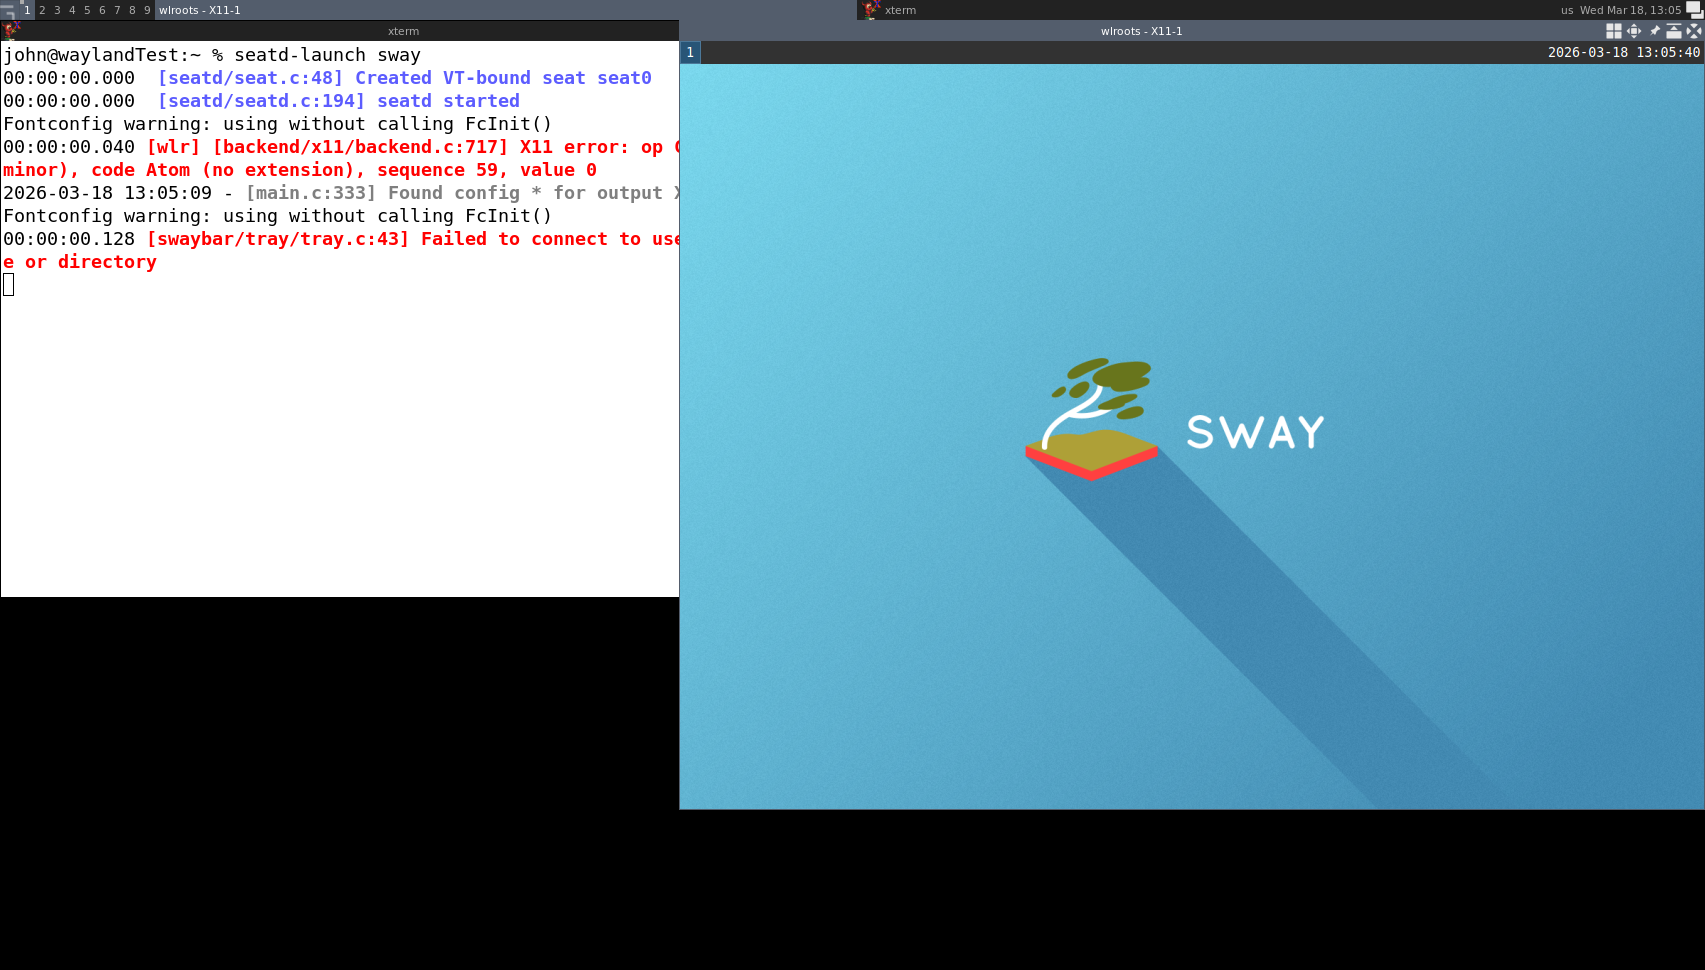Click the expand-arrows icon on wlroots titlebar

click(1693, 31)
